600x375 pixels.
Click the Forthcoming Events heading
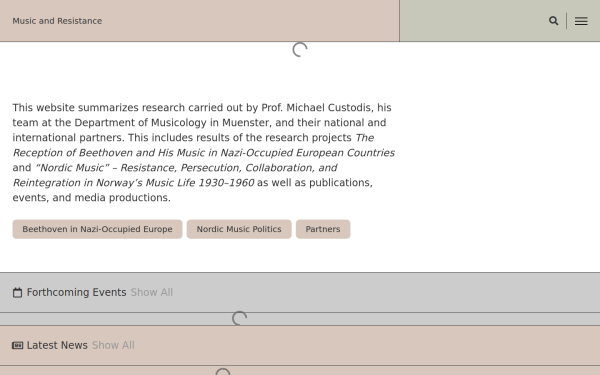click(77, 292)
